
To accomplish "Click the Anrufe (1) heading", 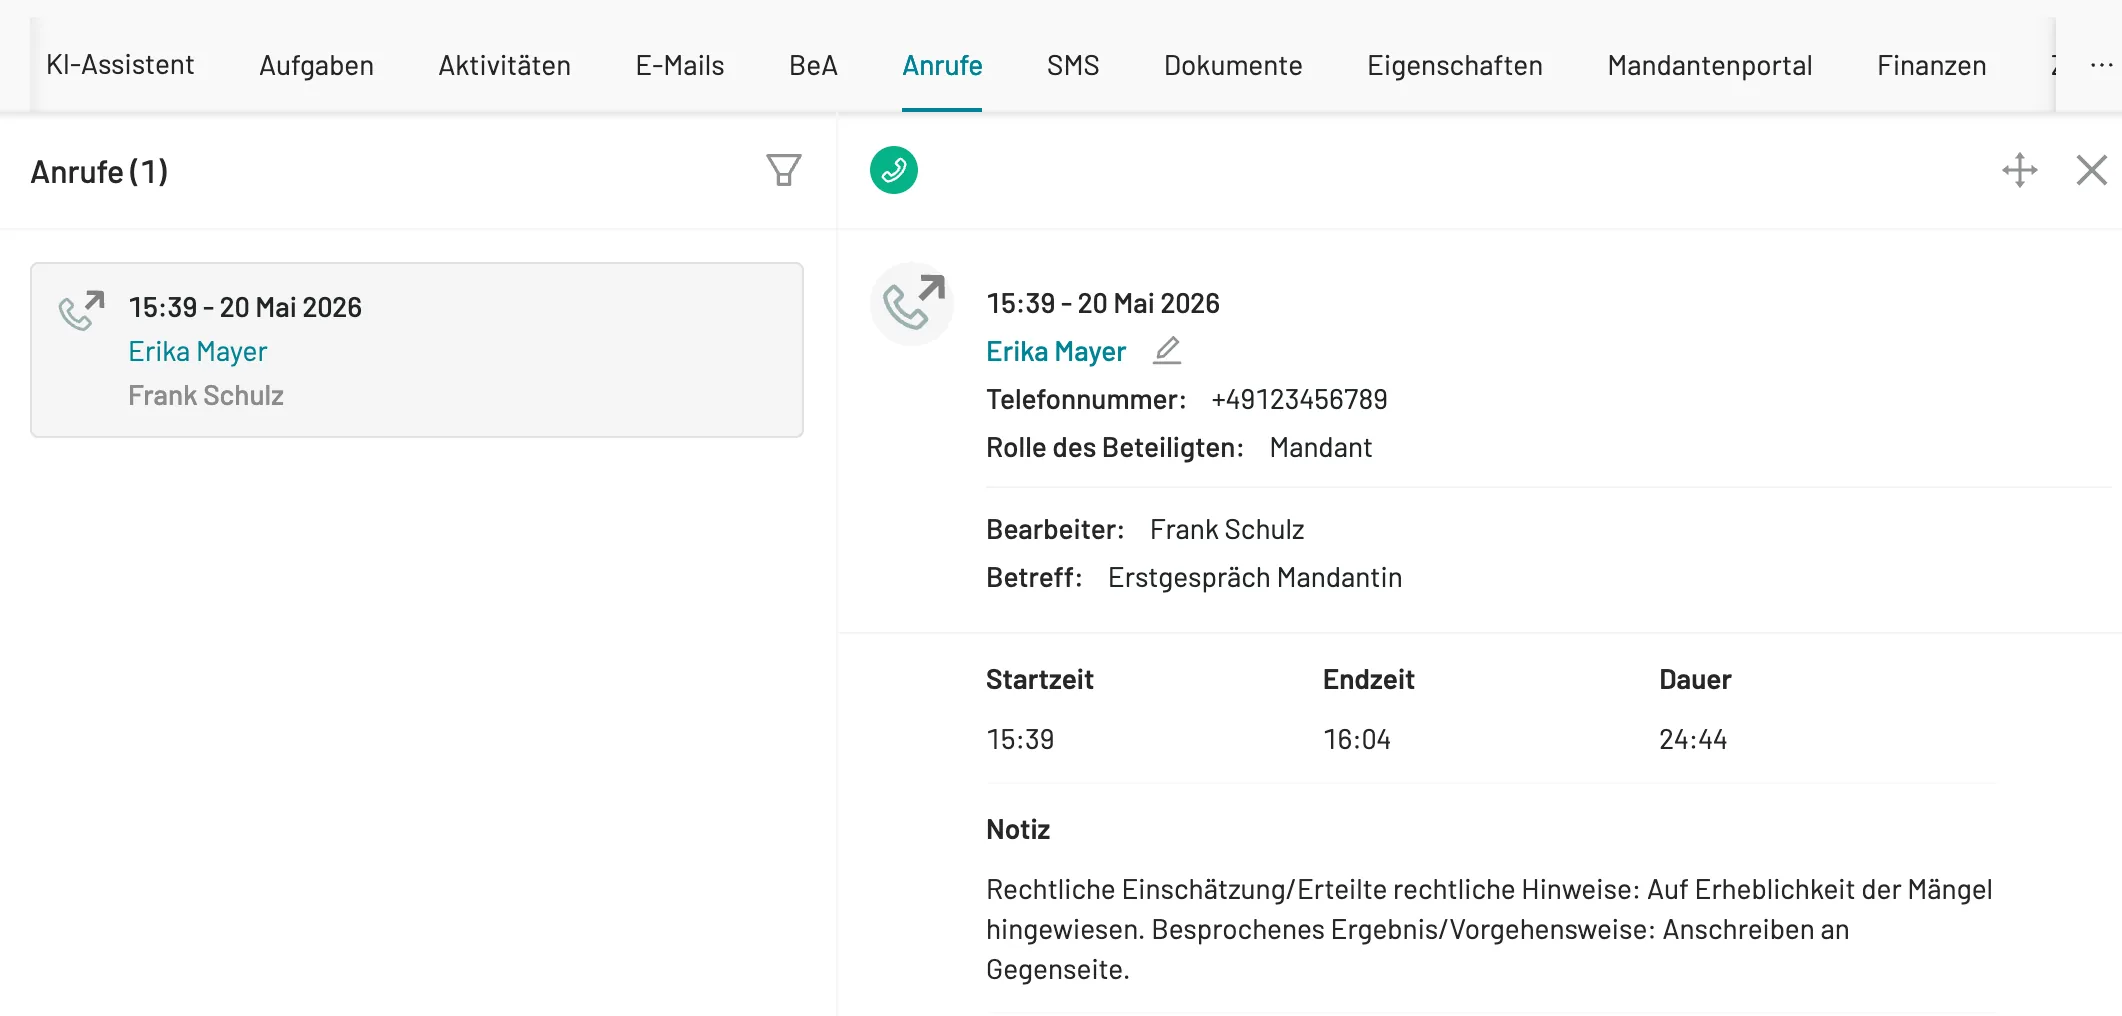I will (x=99, y=172).
